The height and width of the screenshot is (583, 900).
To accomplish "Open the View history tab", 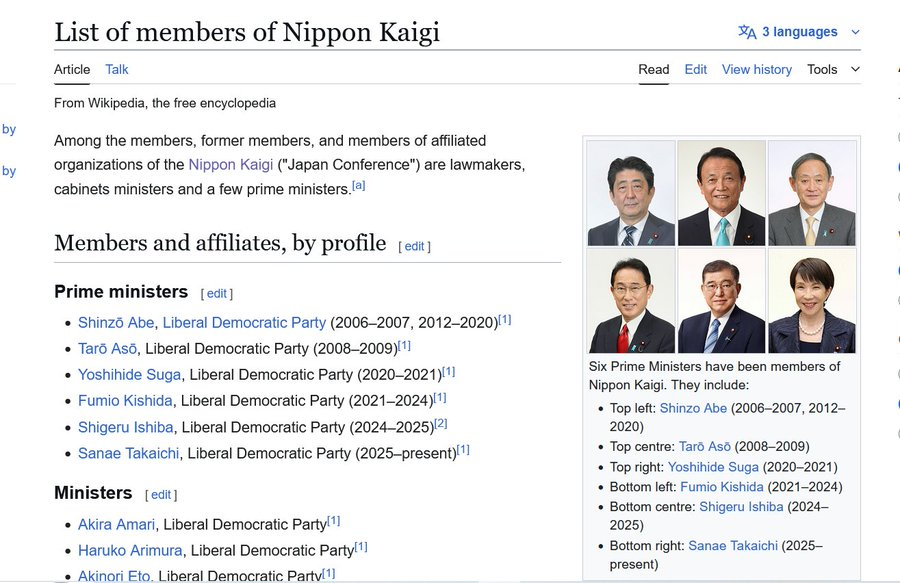I will [757, 69].
